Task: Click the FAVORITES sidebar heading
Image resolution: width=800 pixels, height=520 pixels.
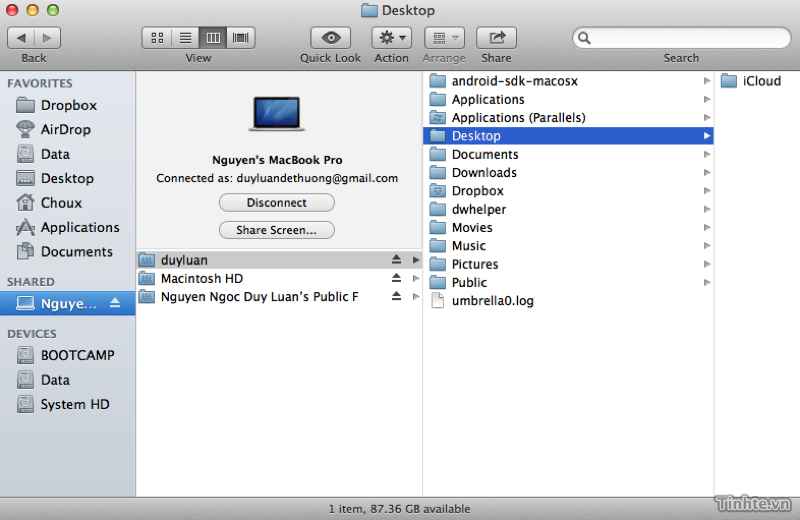Action: (40, 83)
